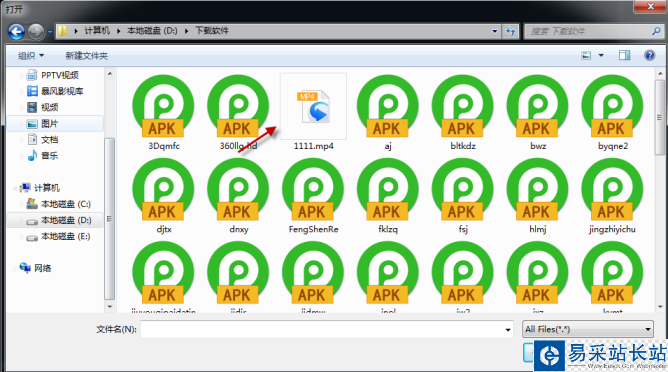
Task: Select the bwz APK file
Action: (x=538, y=113)
